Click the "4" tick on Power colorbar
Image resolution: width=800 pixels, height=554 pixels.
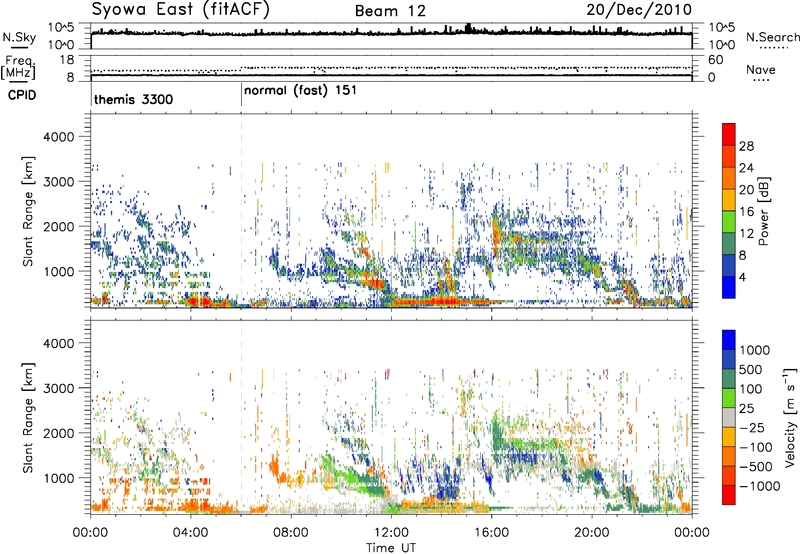742,277
